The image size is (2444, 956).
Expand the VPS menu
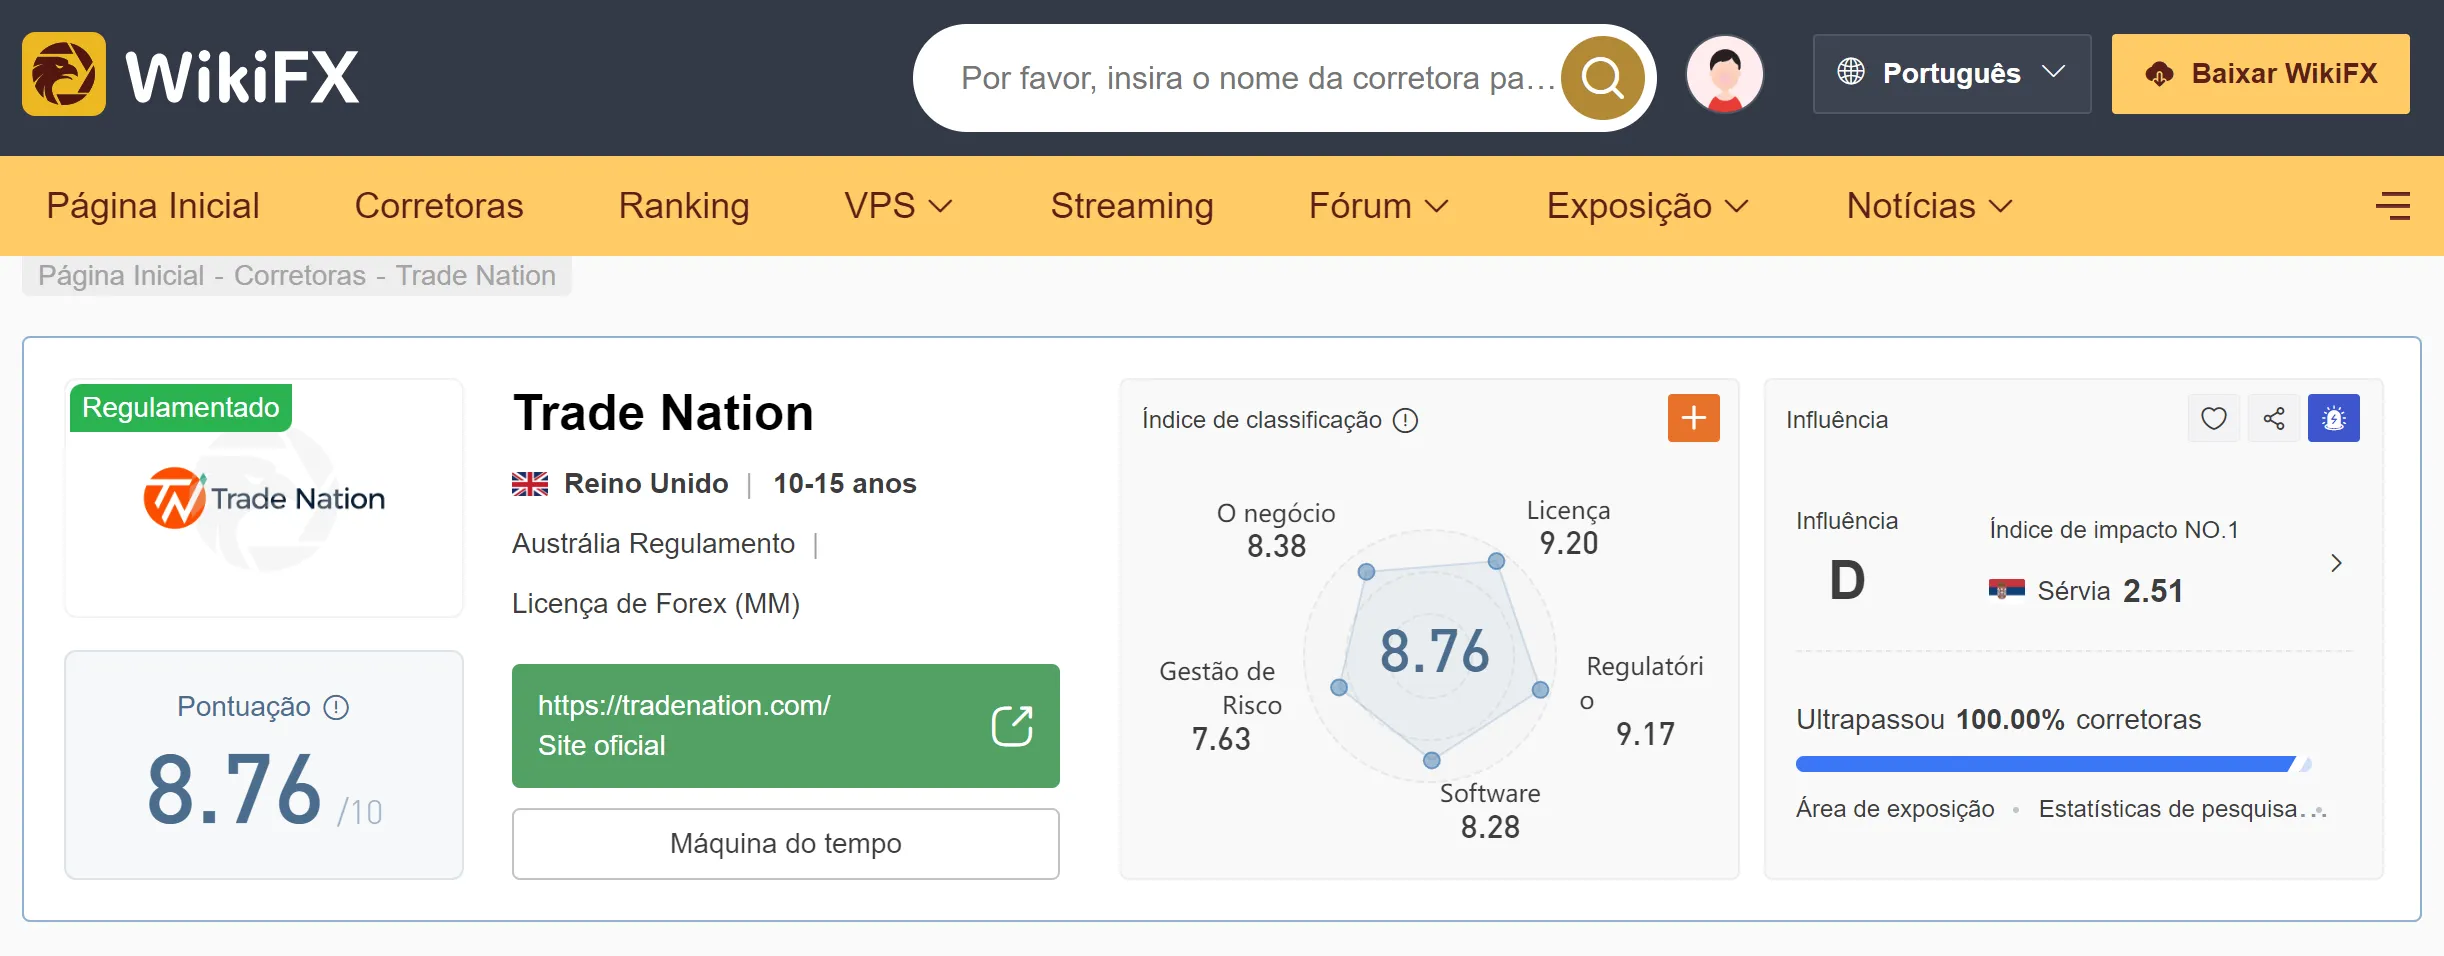point(898,206)
